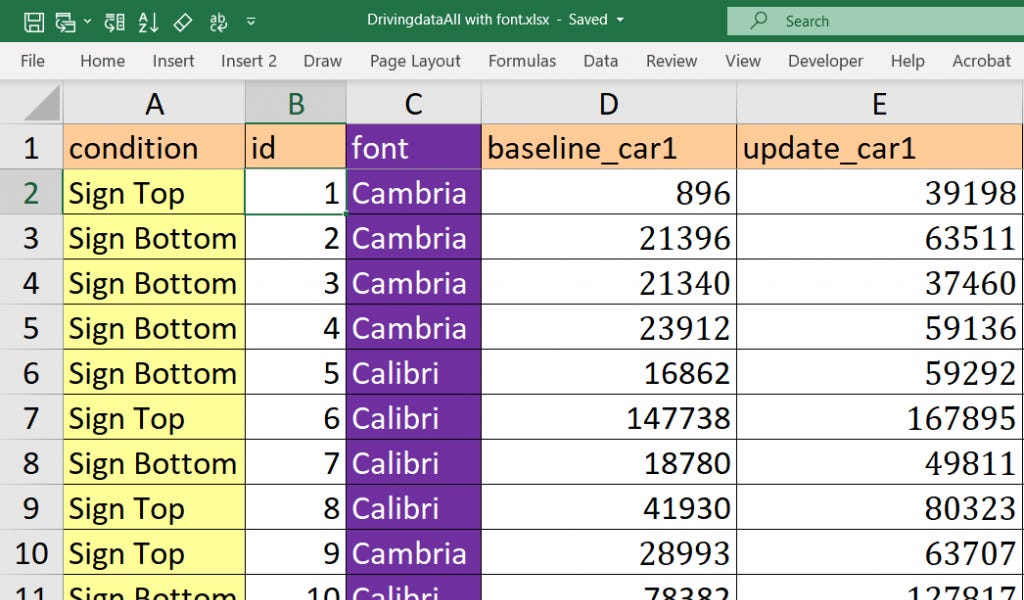Switch to the Home ribbon tab
Screen dimensions: 1024x600
tap(103, 61)
